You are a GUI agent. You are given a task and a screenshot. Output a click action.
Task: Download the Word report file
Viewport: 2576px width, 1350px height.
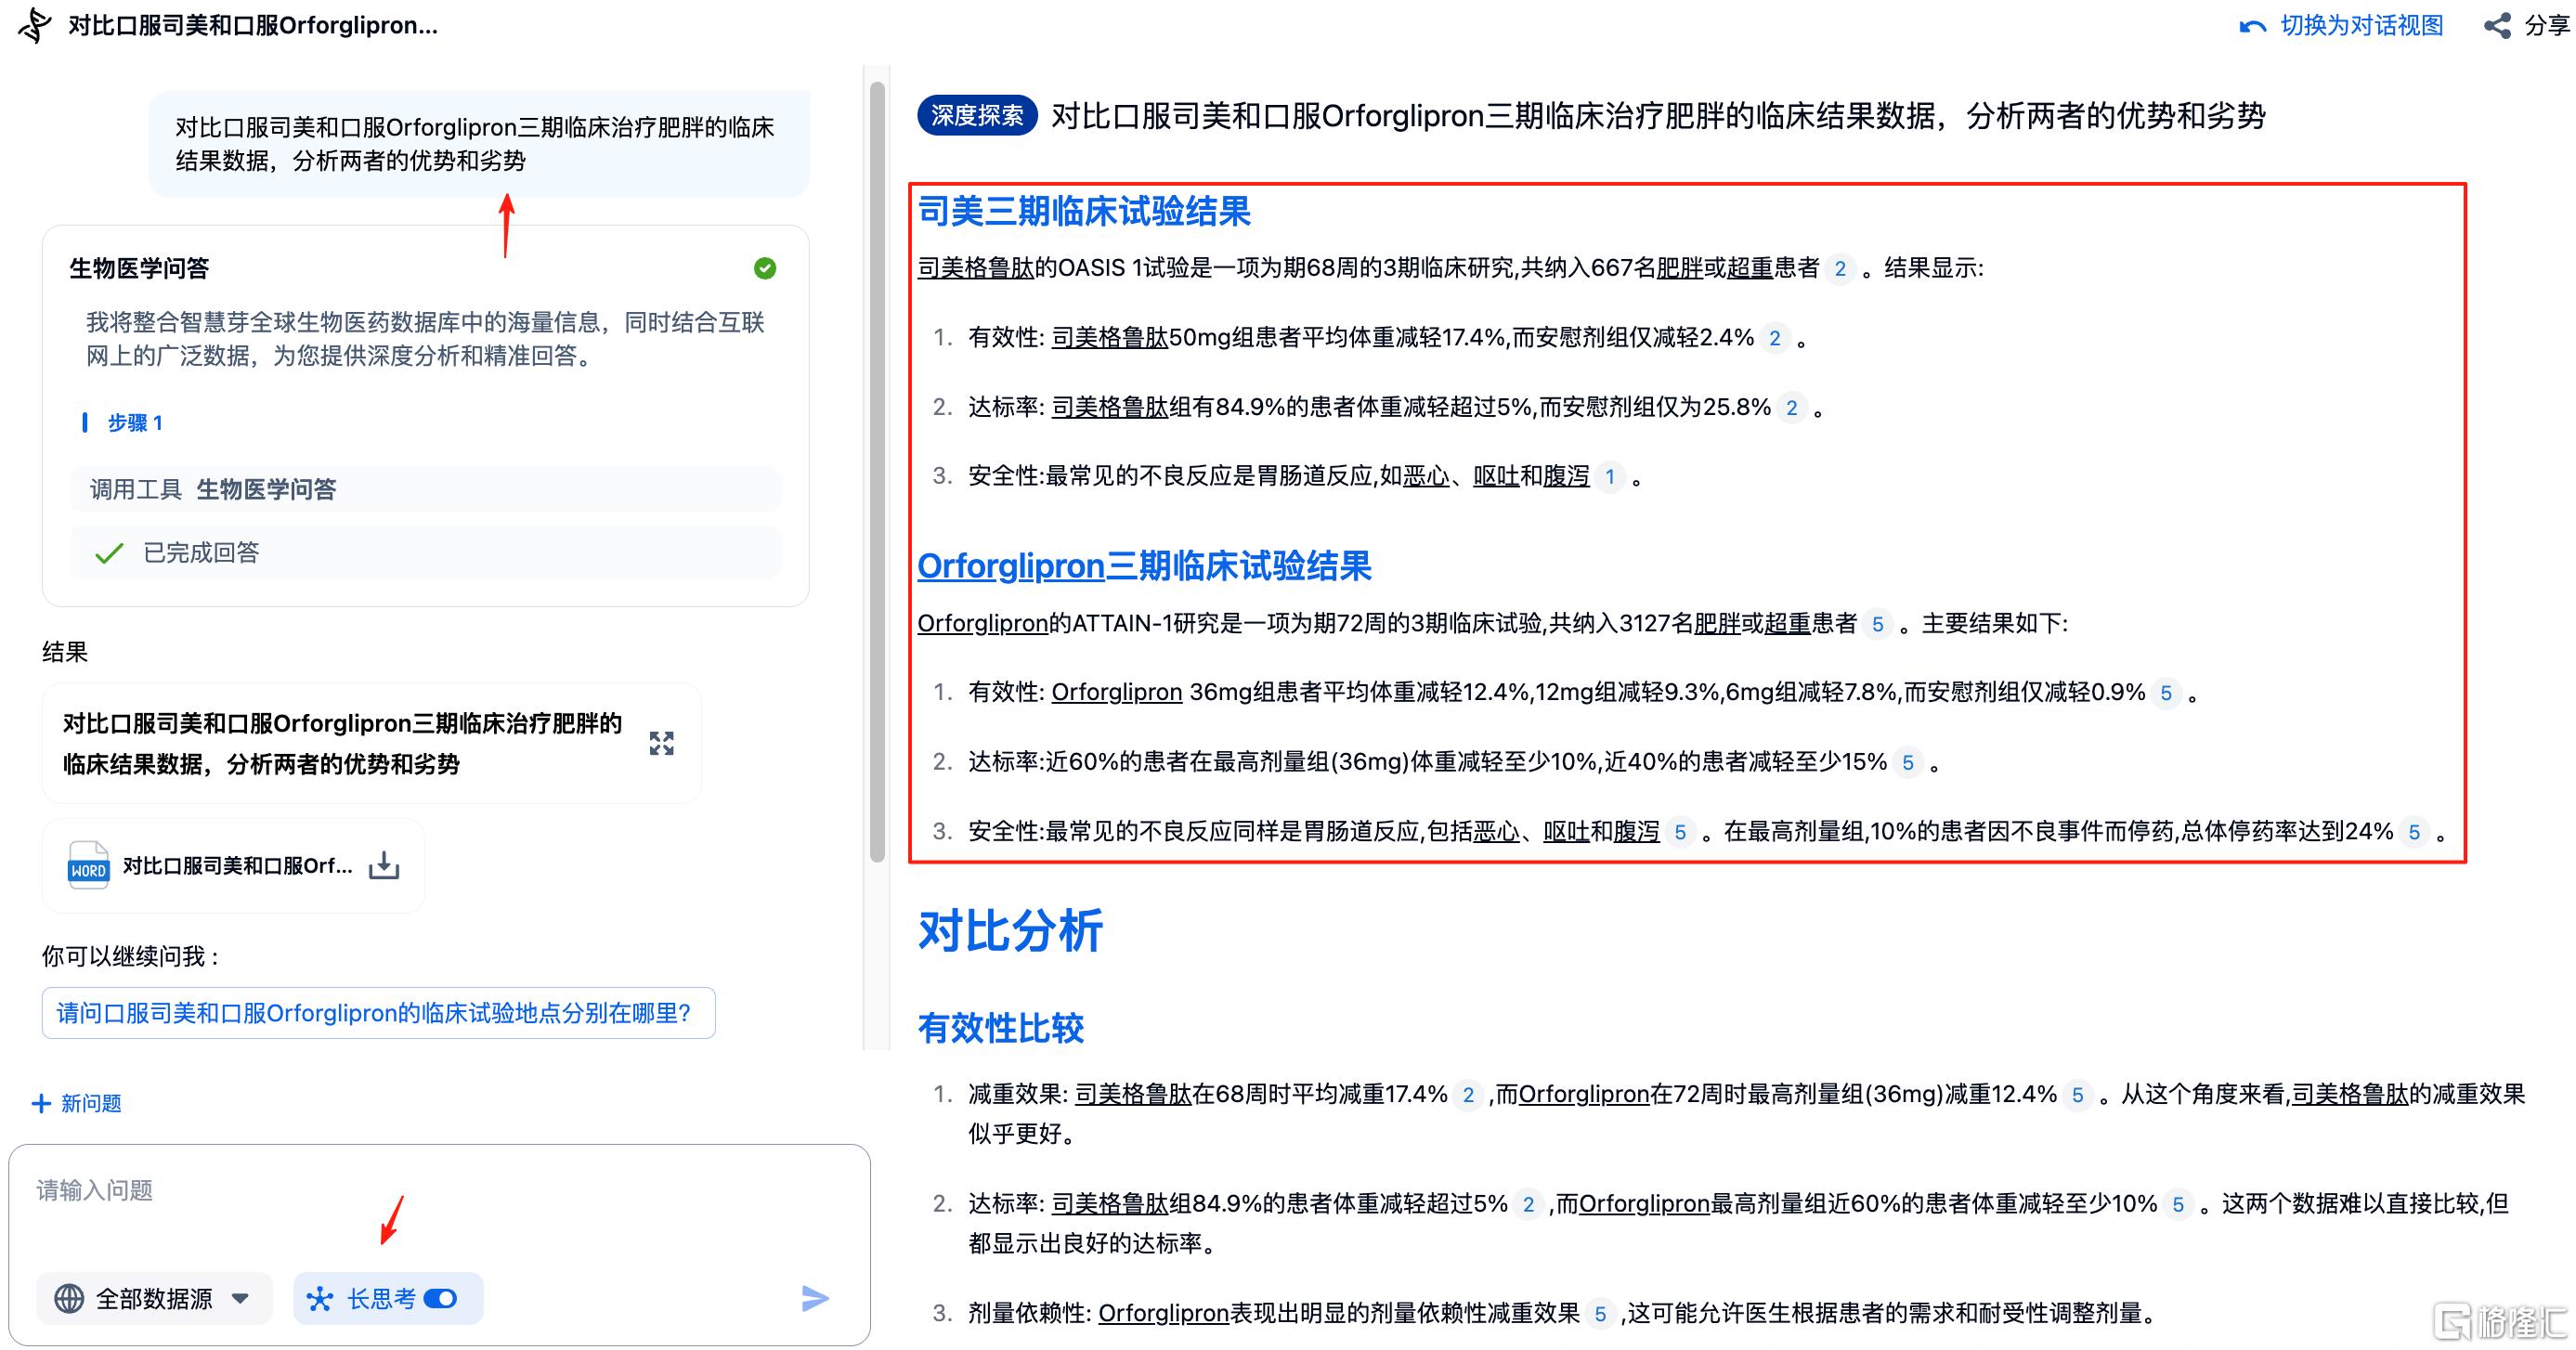[384, 865]
